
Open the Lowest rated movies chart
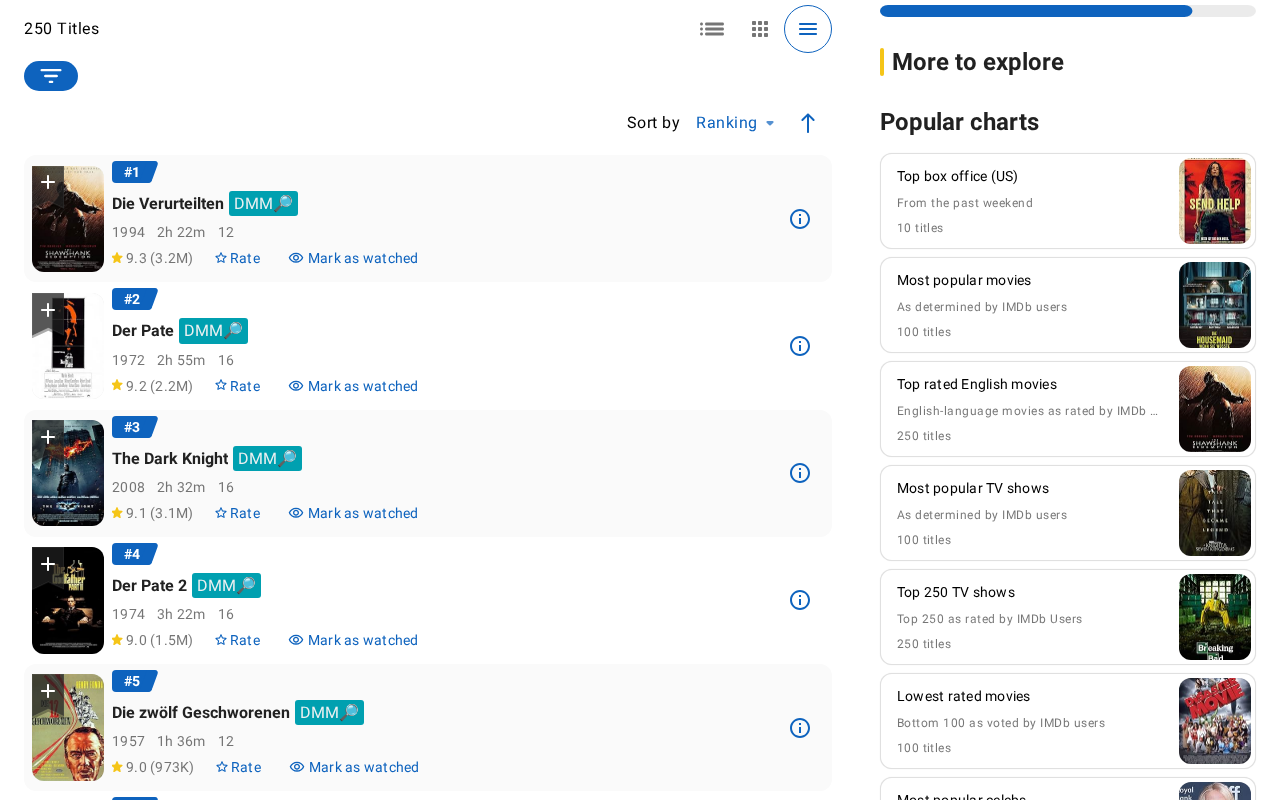click(x=963, y=696)
